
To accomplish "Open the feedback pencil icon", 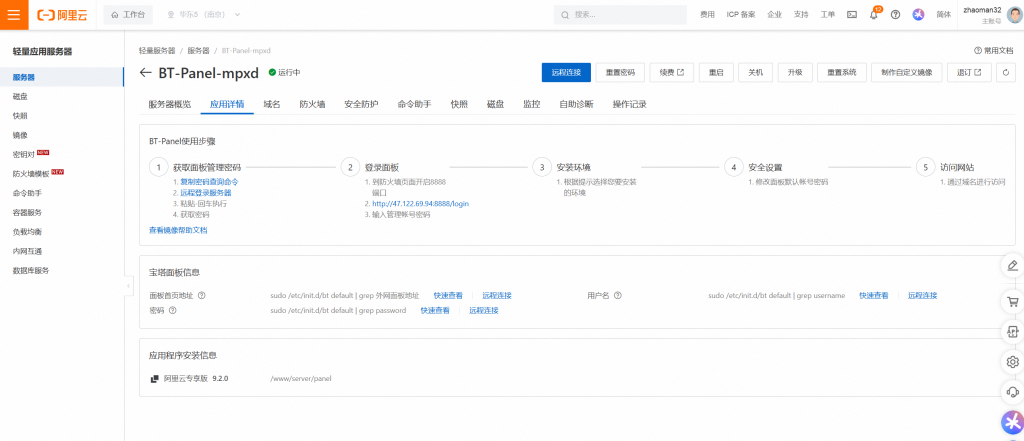I will [1012, 265].
